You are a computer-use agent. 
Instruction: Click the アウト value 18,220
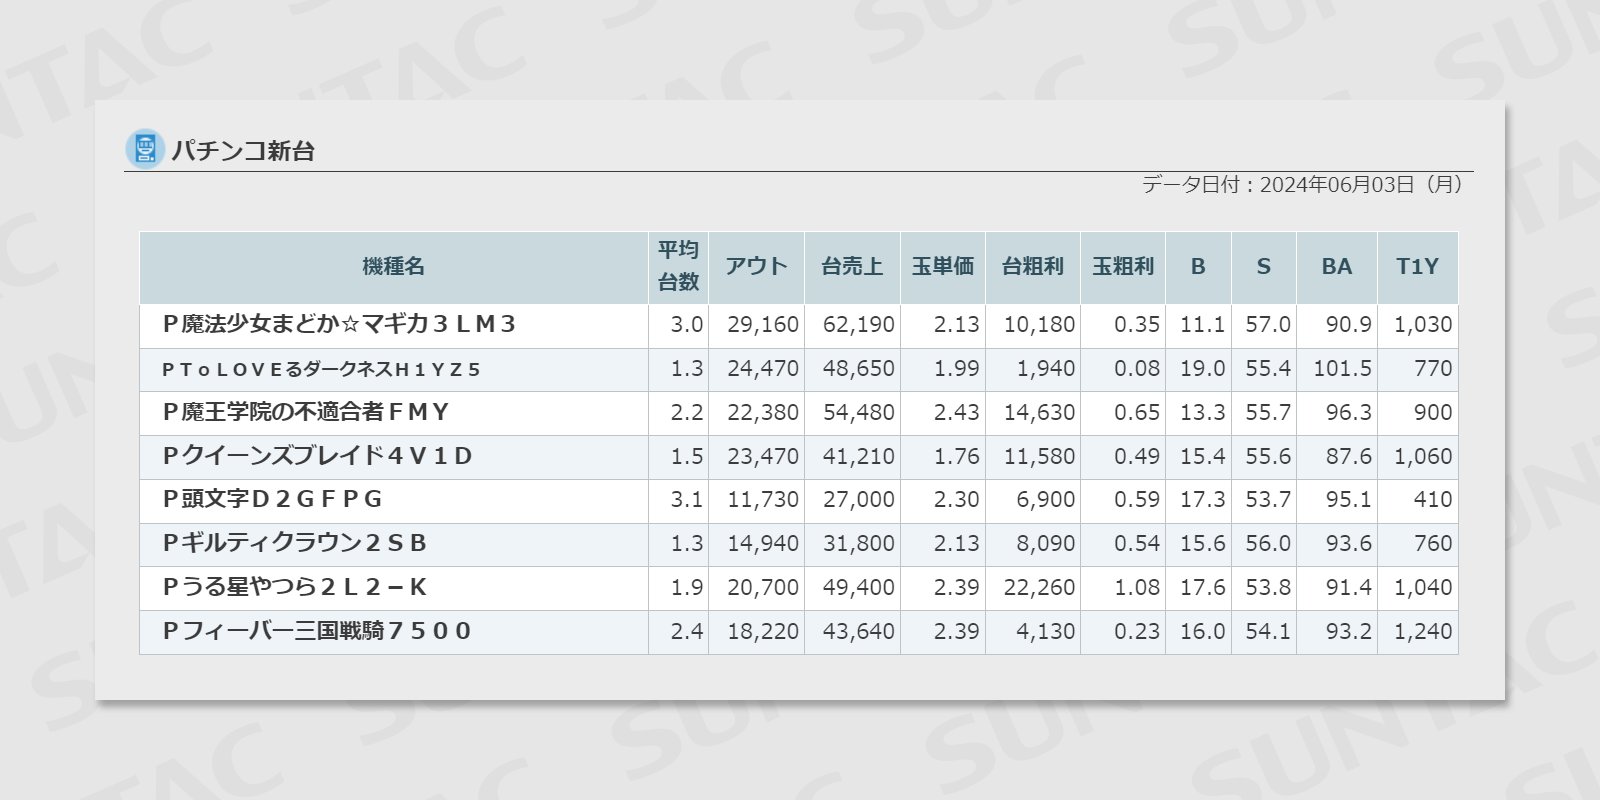763,631
